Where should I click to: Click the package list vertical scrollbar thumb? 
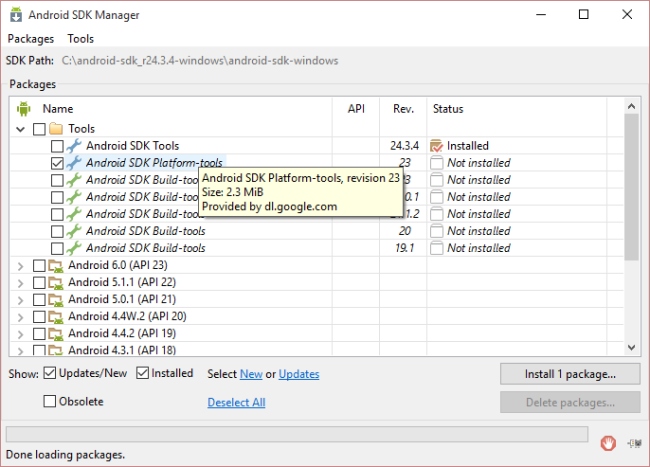pyautogui.click(x=632, y=186)
